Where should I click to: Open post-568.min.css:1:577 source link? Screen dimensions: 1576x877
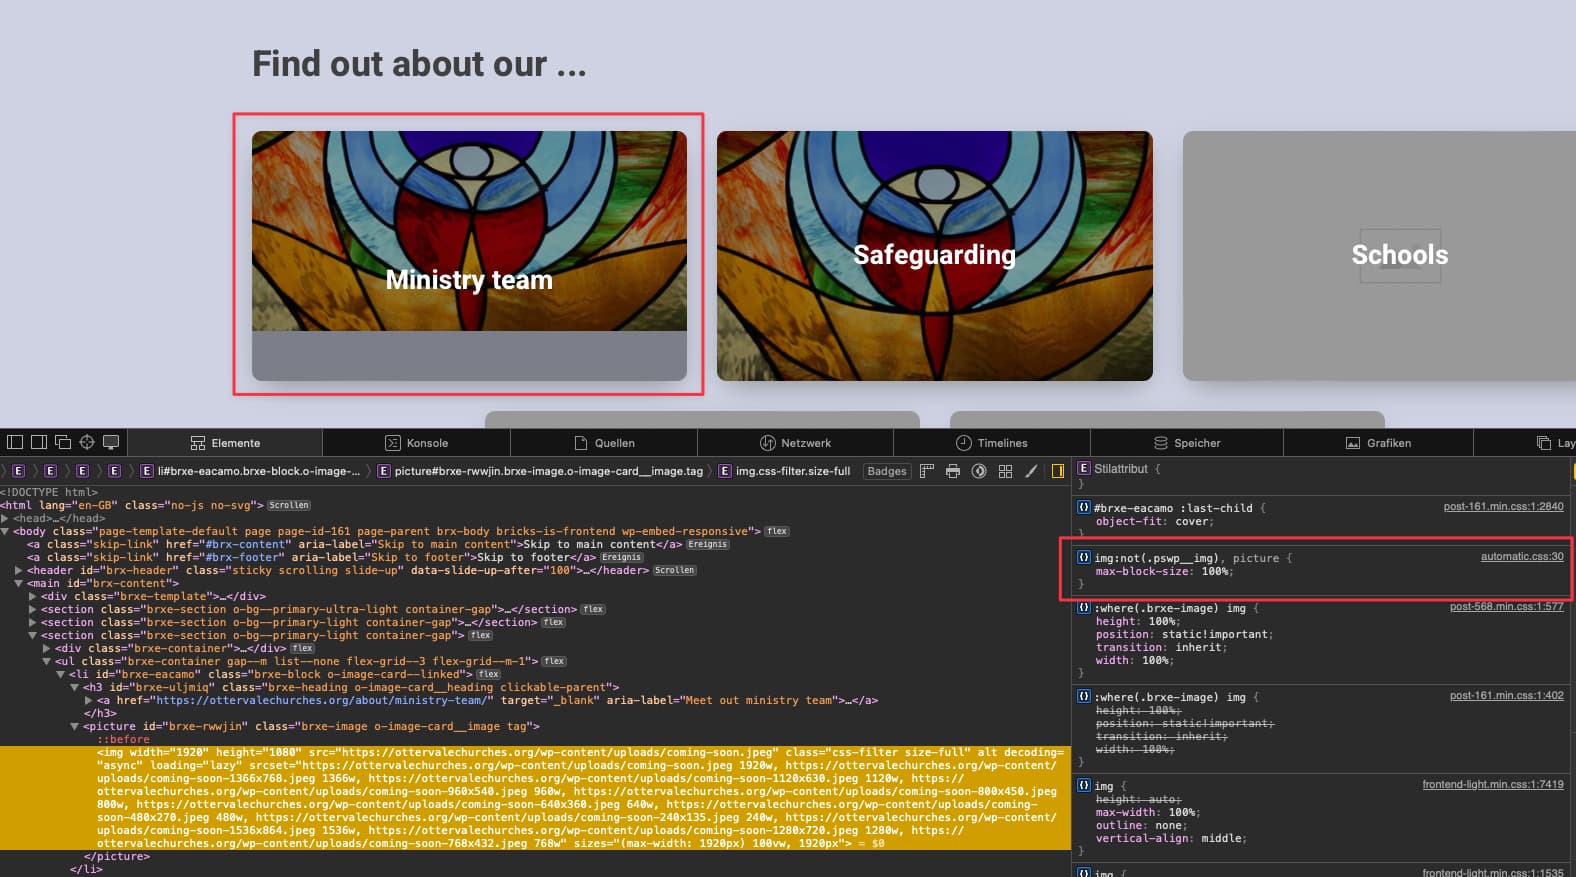click(x=1506, y=606)
